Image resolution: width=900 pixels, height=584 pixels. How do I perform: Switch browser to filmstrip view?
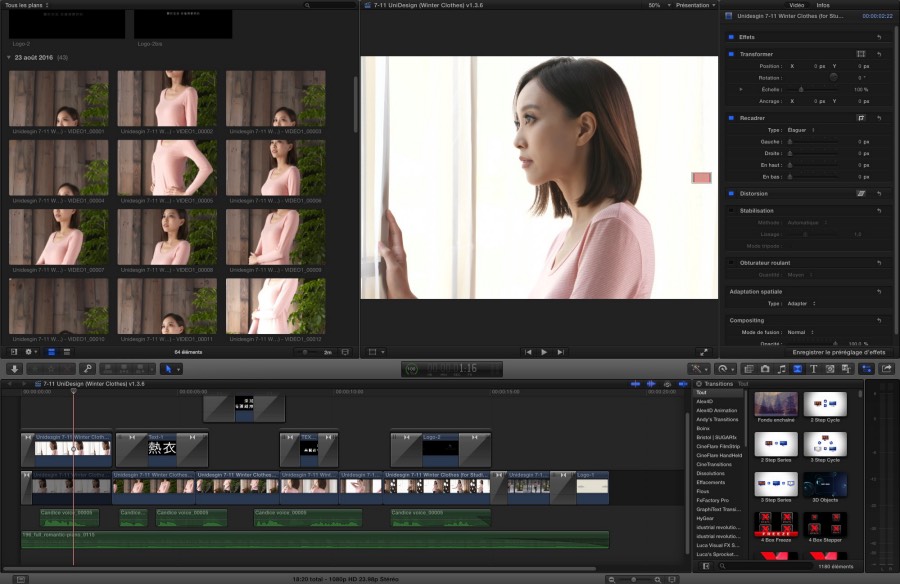tap(51, 352)
